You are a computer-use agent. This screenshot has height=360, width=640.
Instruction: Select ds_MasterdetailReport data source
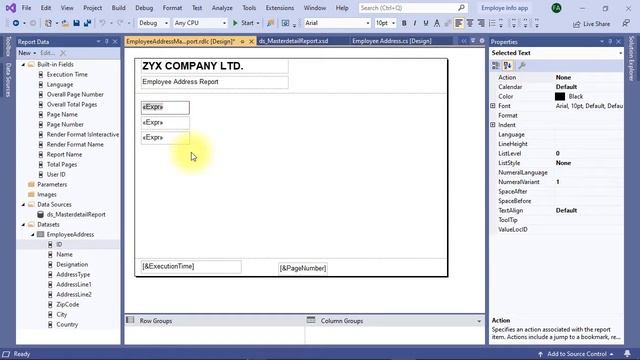pyautogui.click(x=76, y=215)
